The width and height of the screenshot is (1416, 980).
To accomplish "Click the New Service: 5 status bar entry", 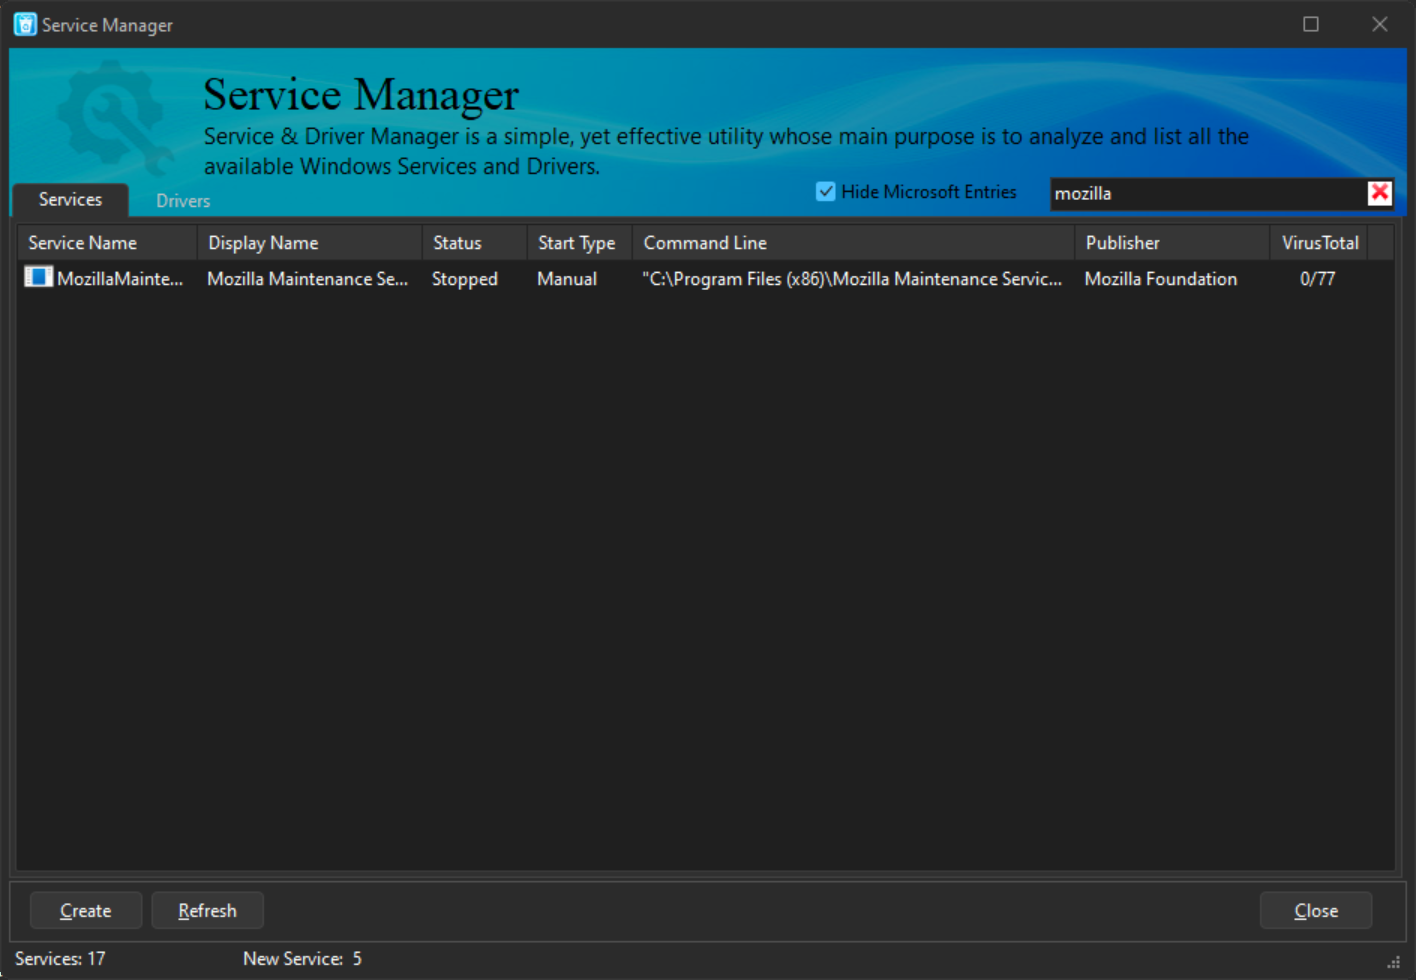I will click(x=302, y=959).
